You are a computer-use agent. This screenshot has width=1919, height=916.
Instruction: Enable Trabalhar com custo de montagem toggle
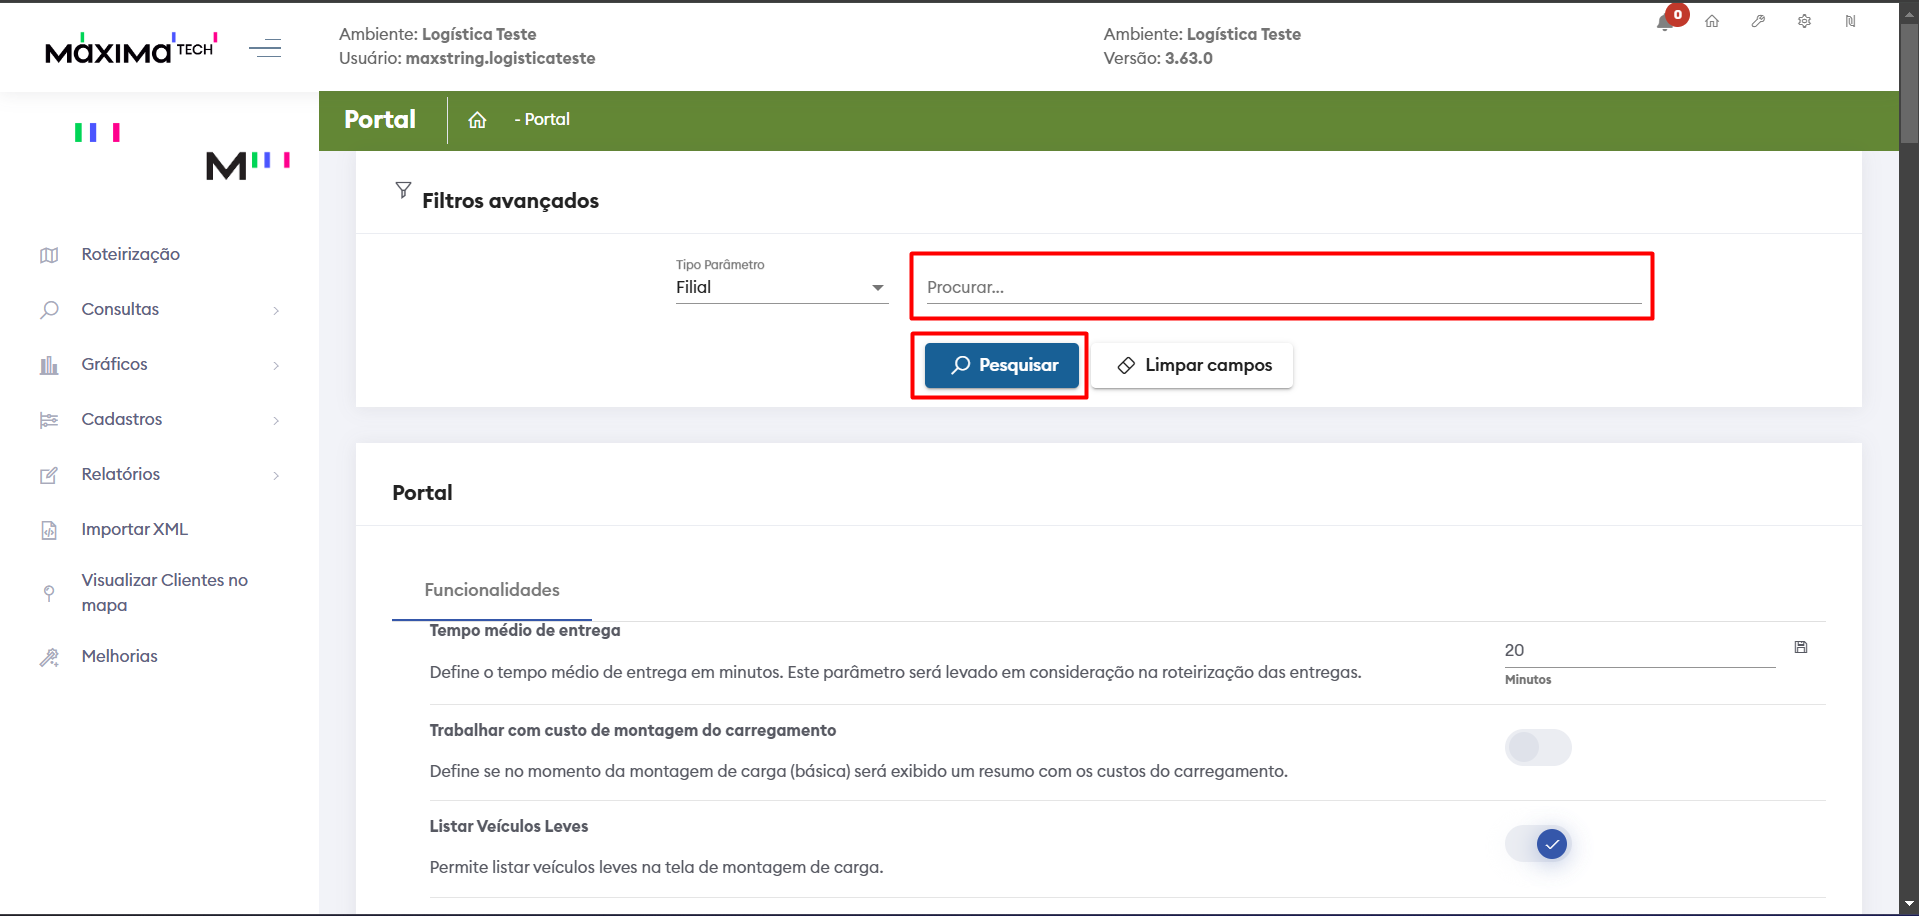click(x=1537, y=747)
